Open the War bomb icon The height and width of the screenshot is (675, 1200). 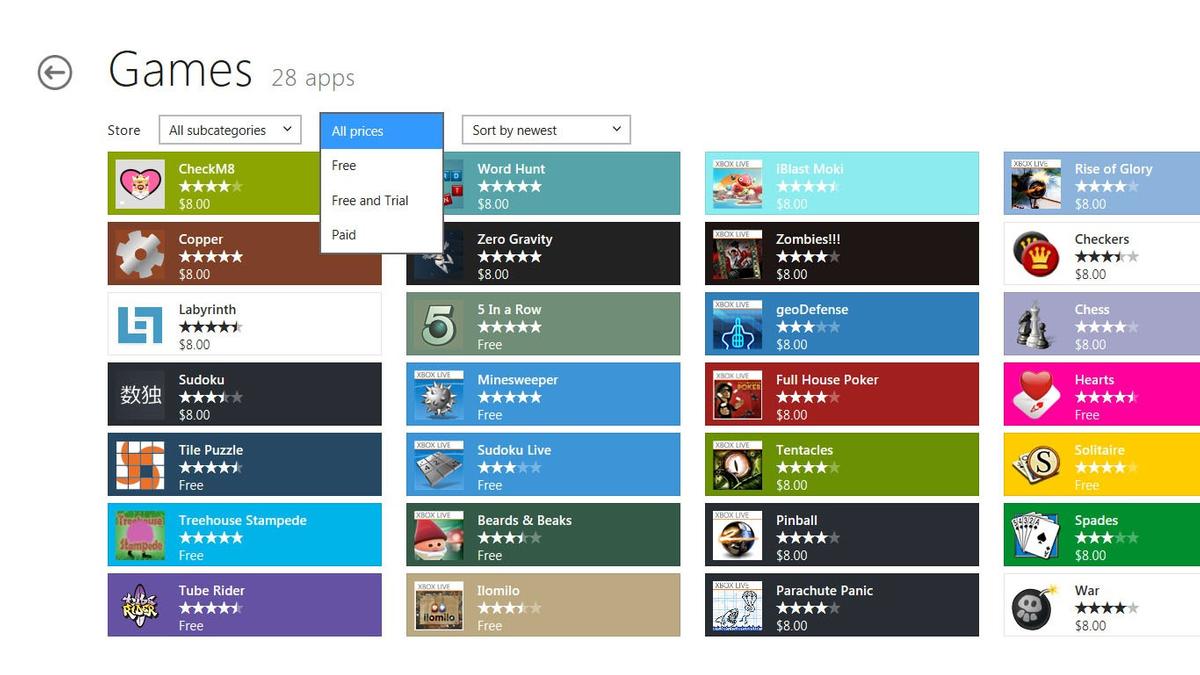pos(1036,605)
